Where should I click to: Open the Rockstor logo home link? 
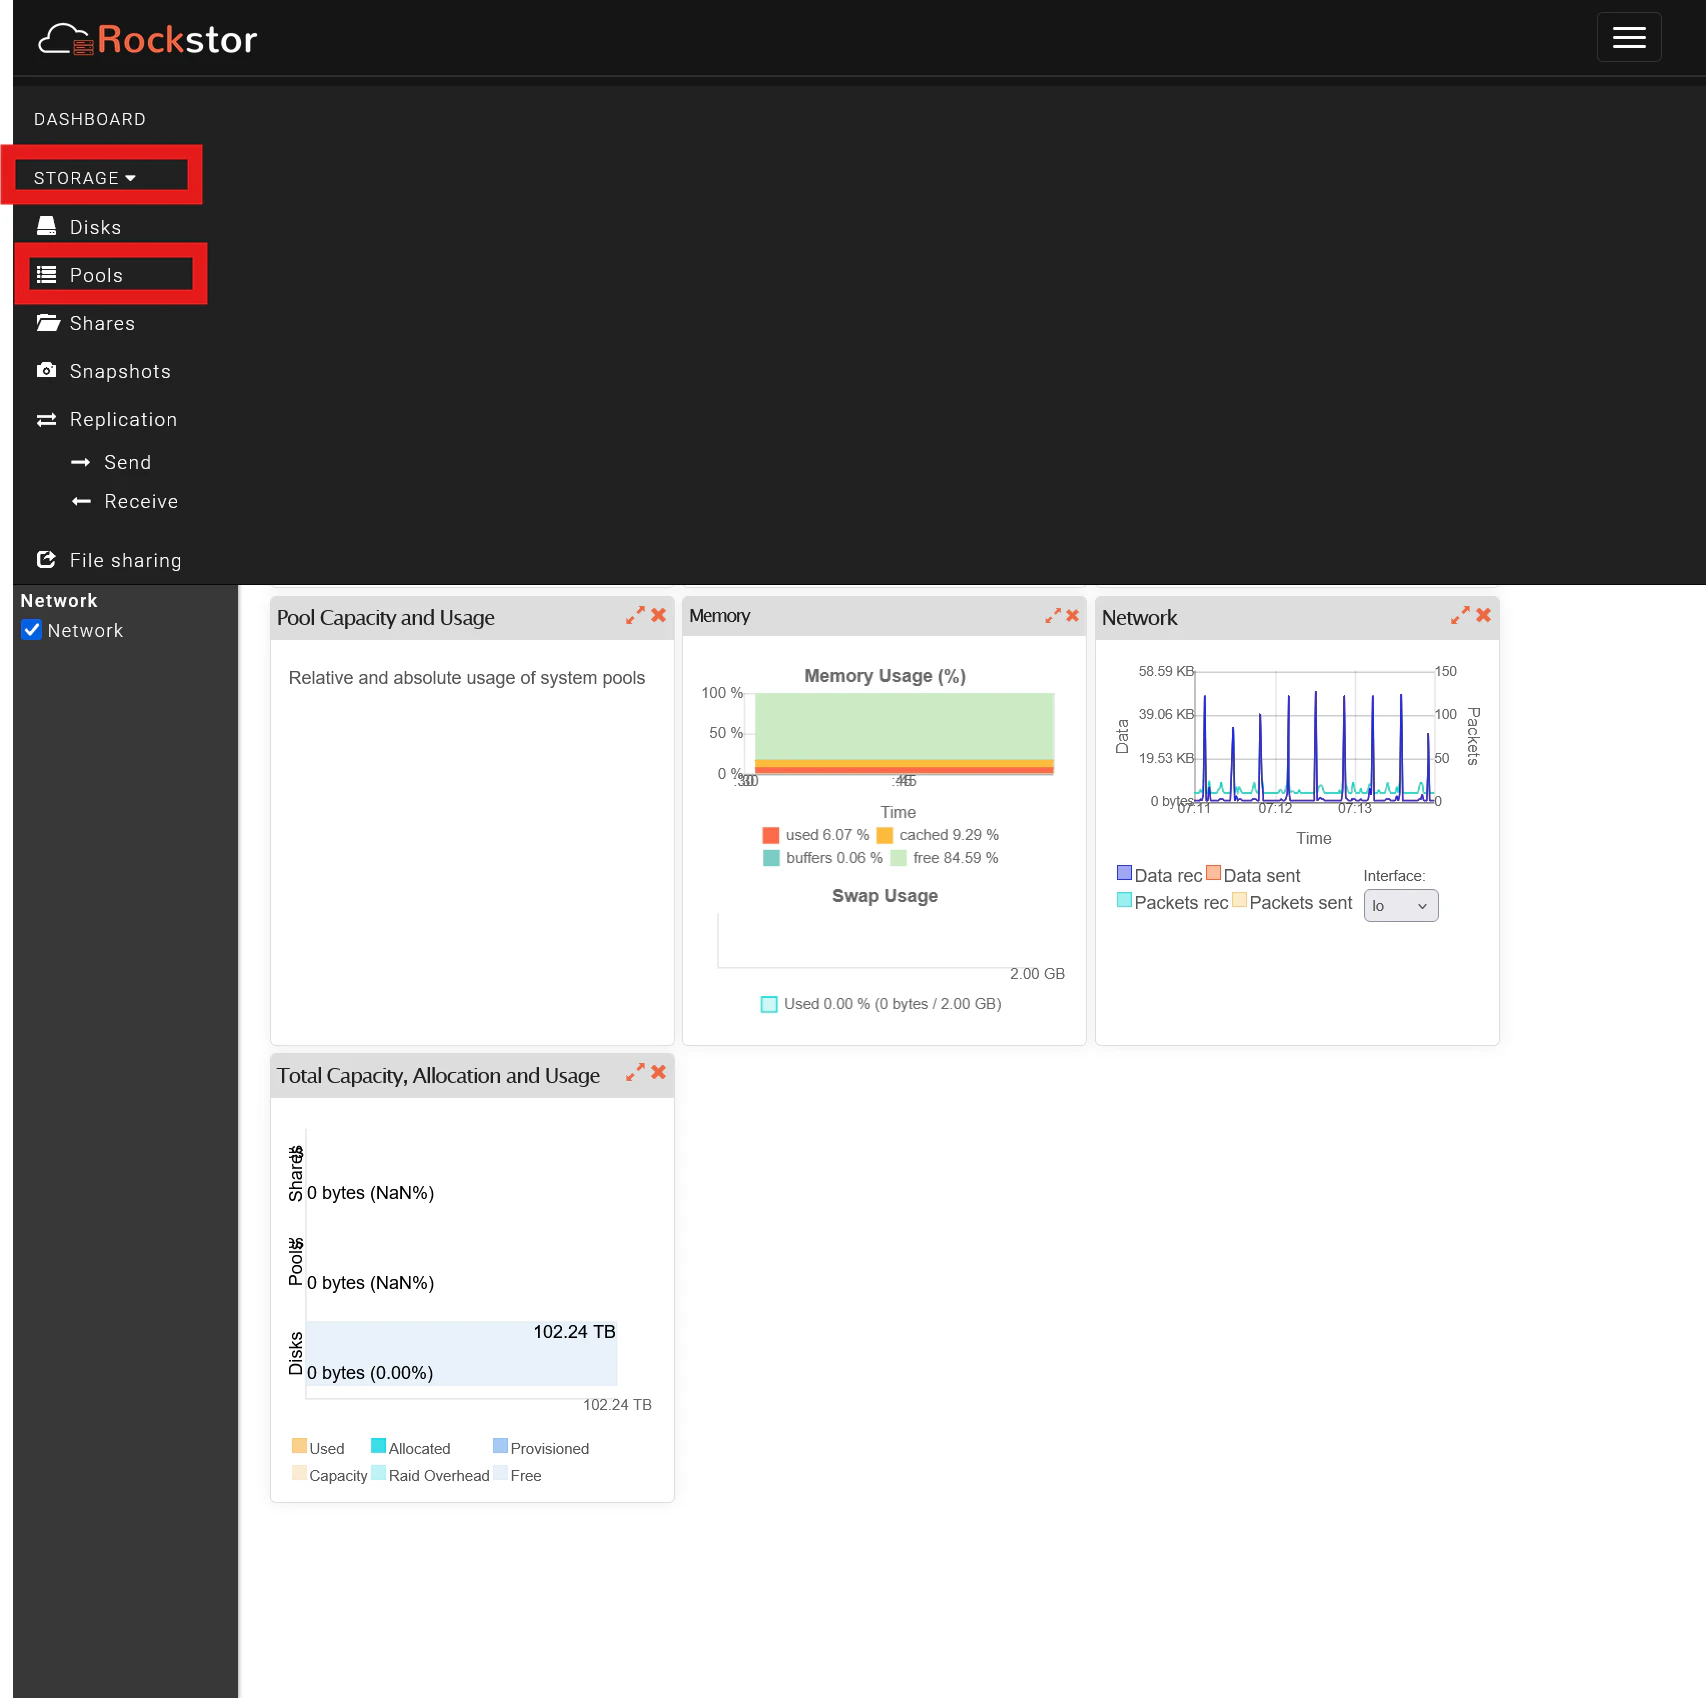(147, 39)
